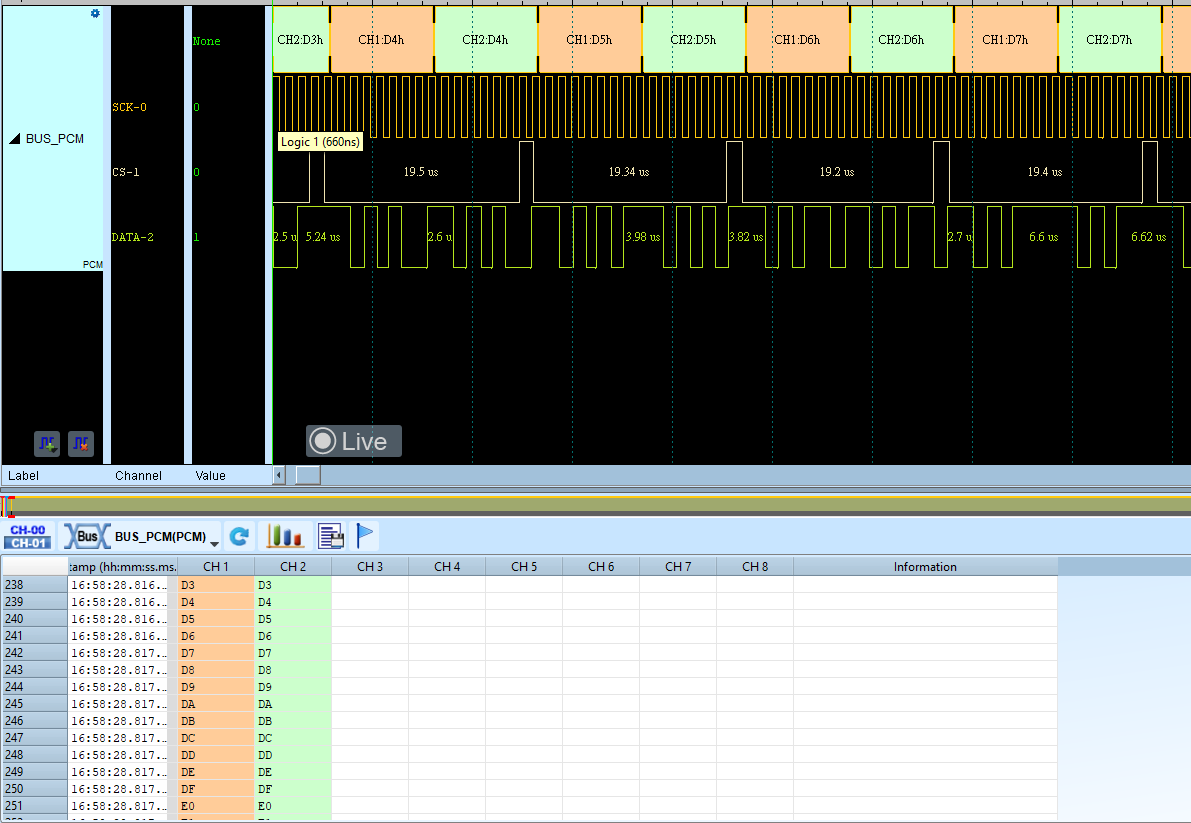1191x823 pixels.
Task: Select row number 250 header
Action: (x=34, y=789)
